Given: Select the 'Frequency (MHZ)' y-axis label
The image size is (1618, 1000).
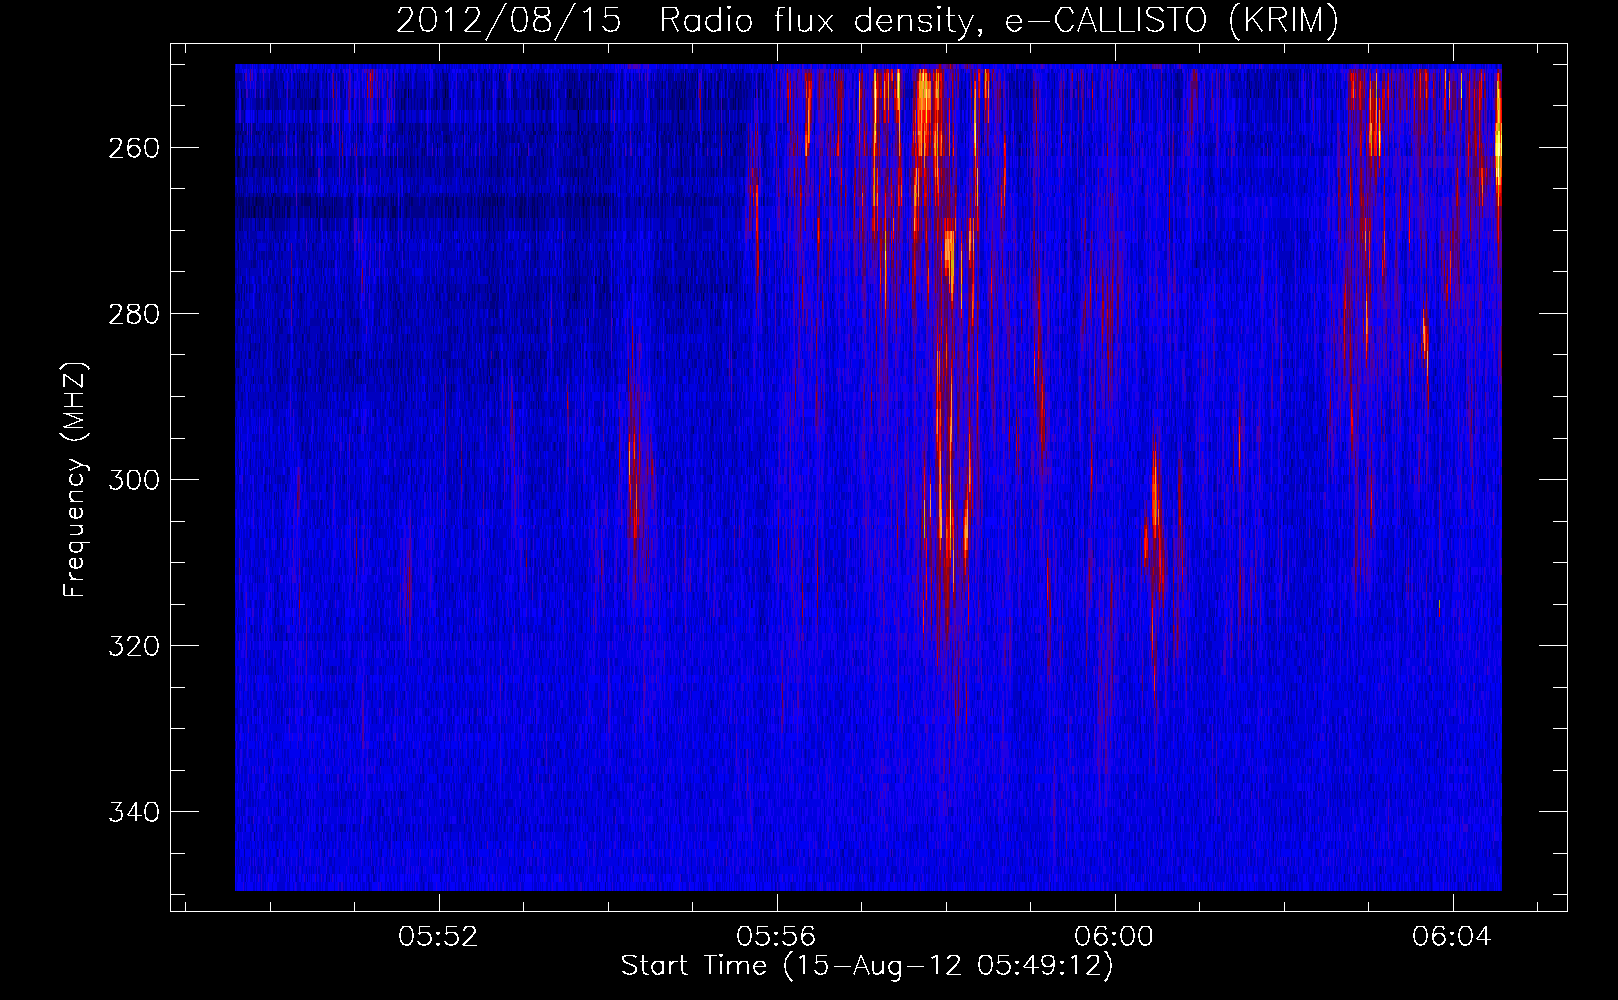Looking at the screenshot, I should [75, 479].
